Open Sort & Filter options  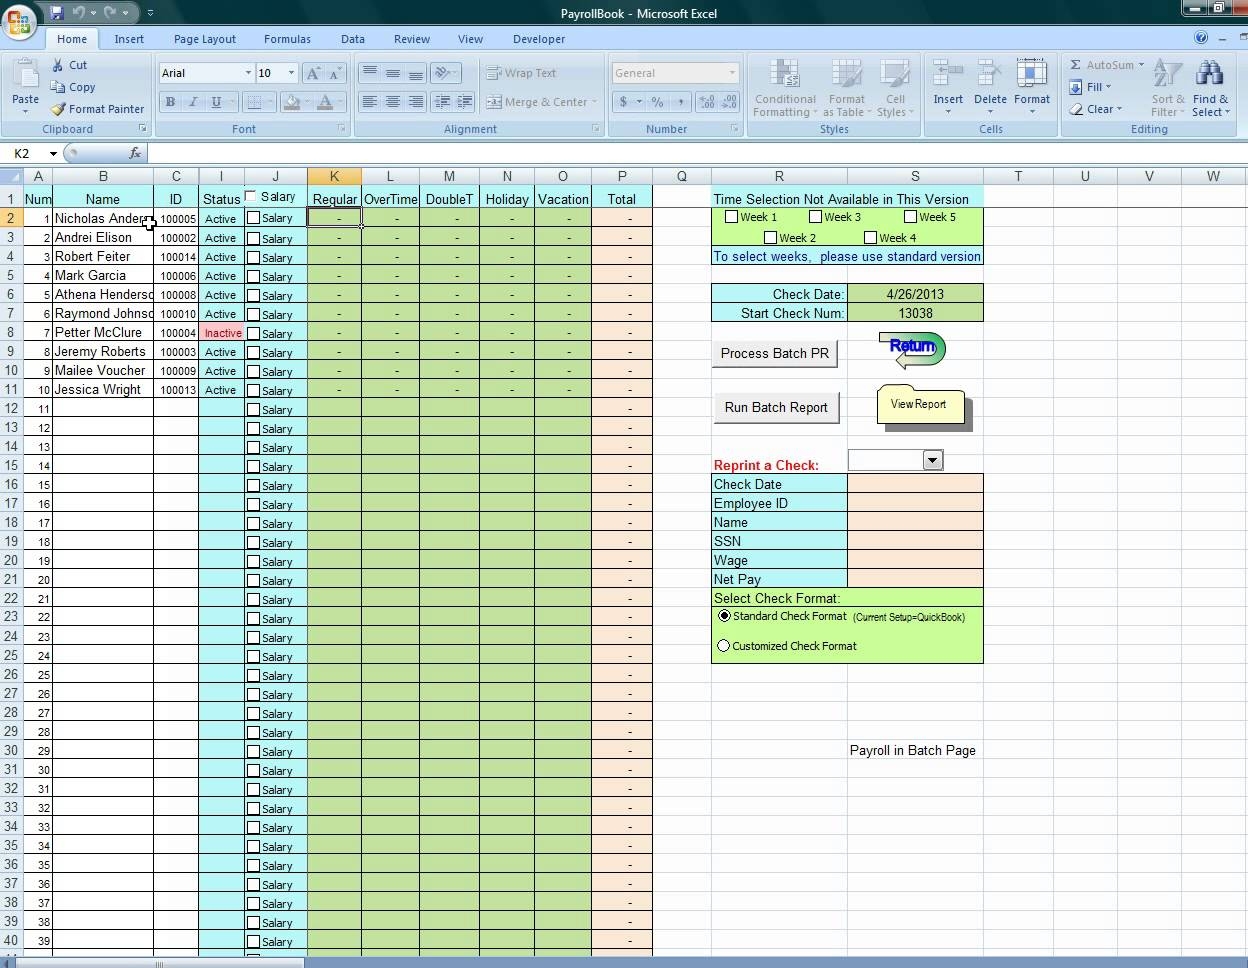pyautogui.click(x=1167, y=88)
